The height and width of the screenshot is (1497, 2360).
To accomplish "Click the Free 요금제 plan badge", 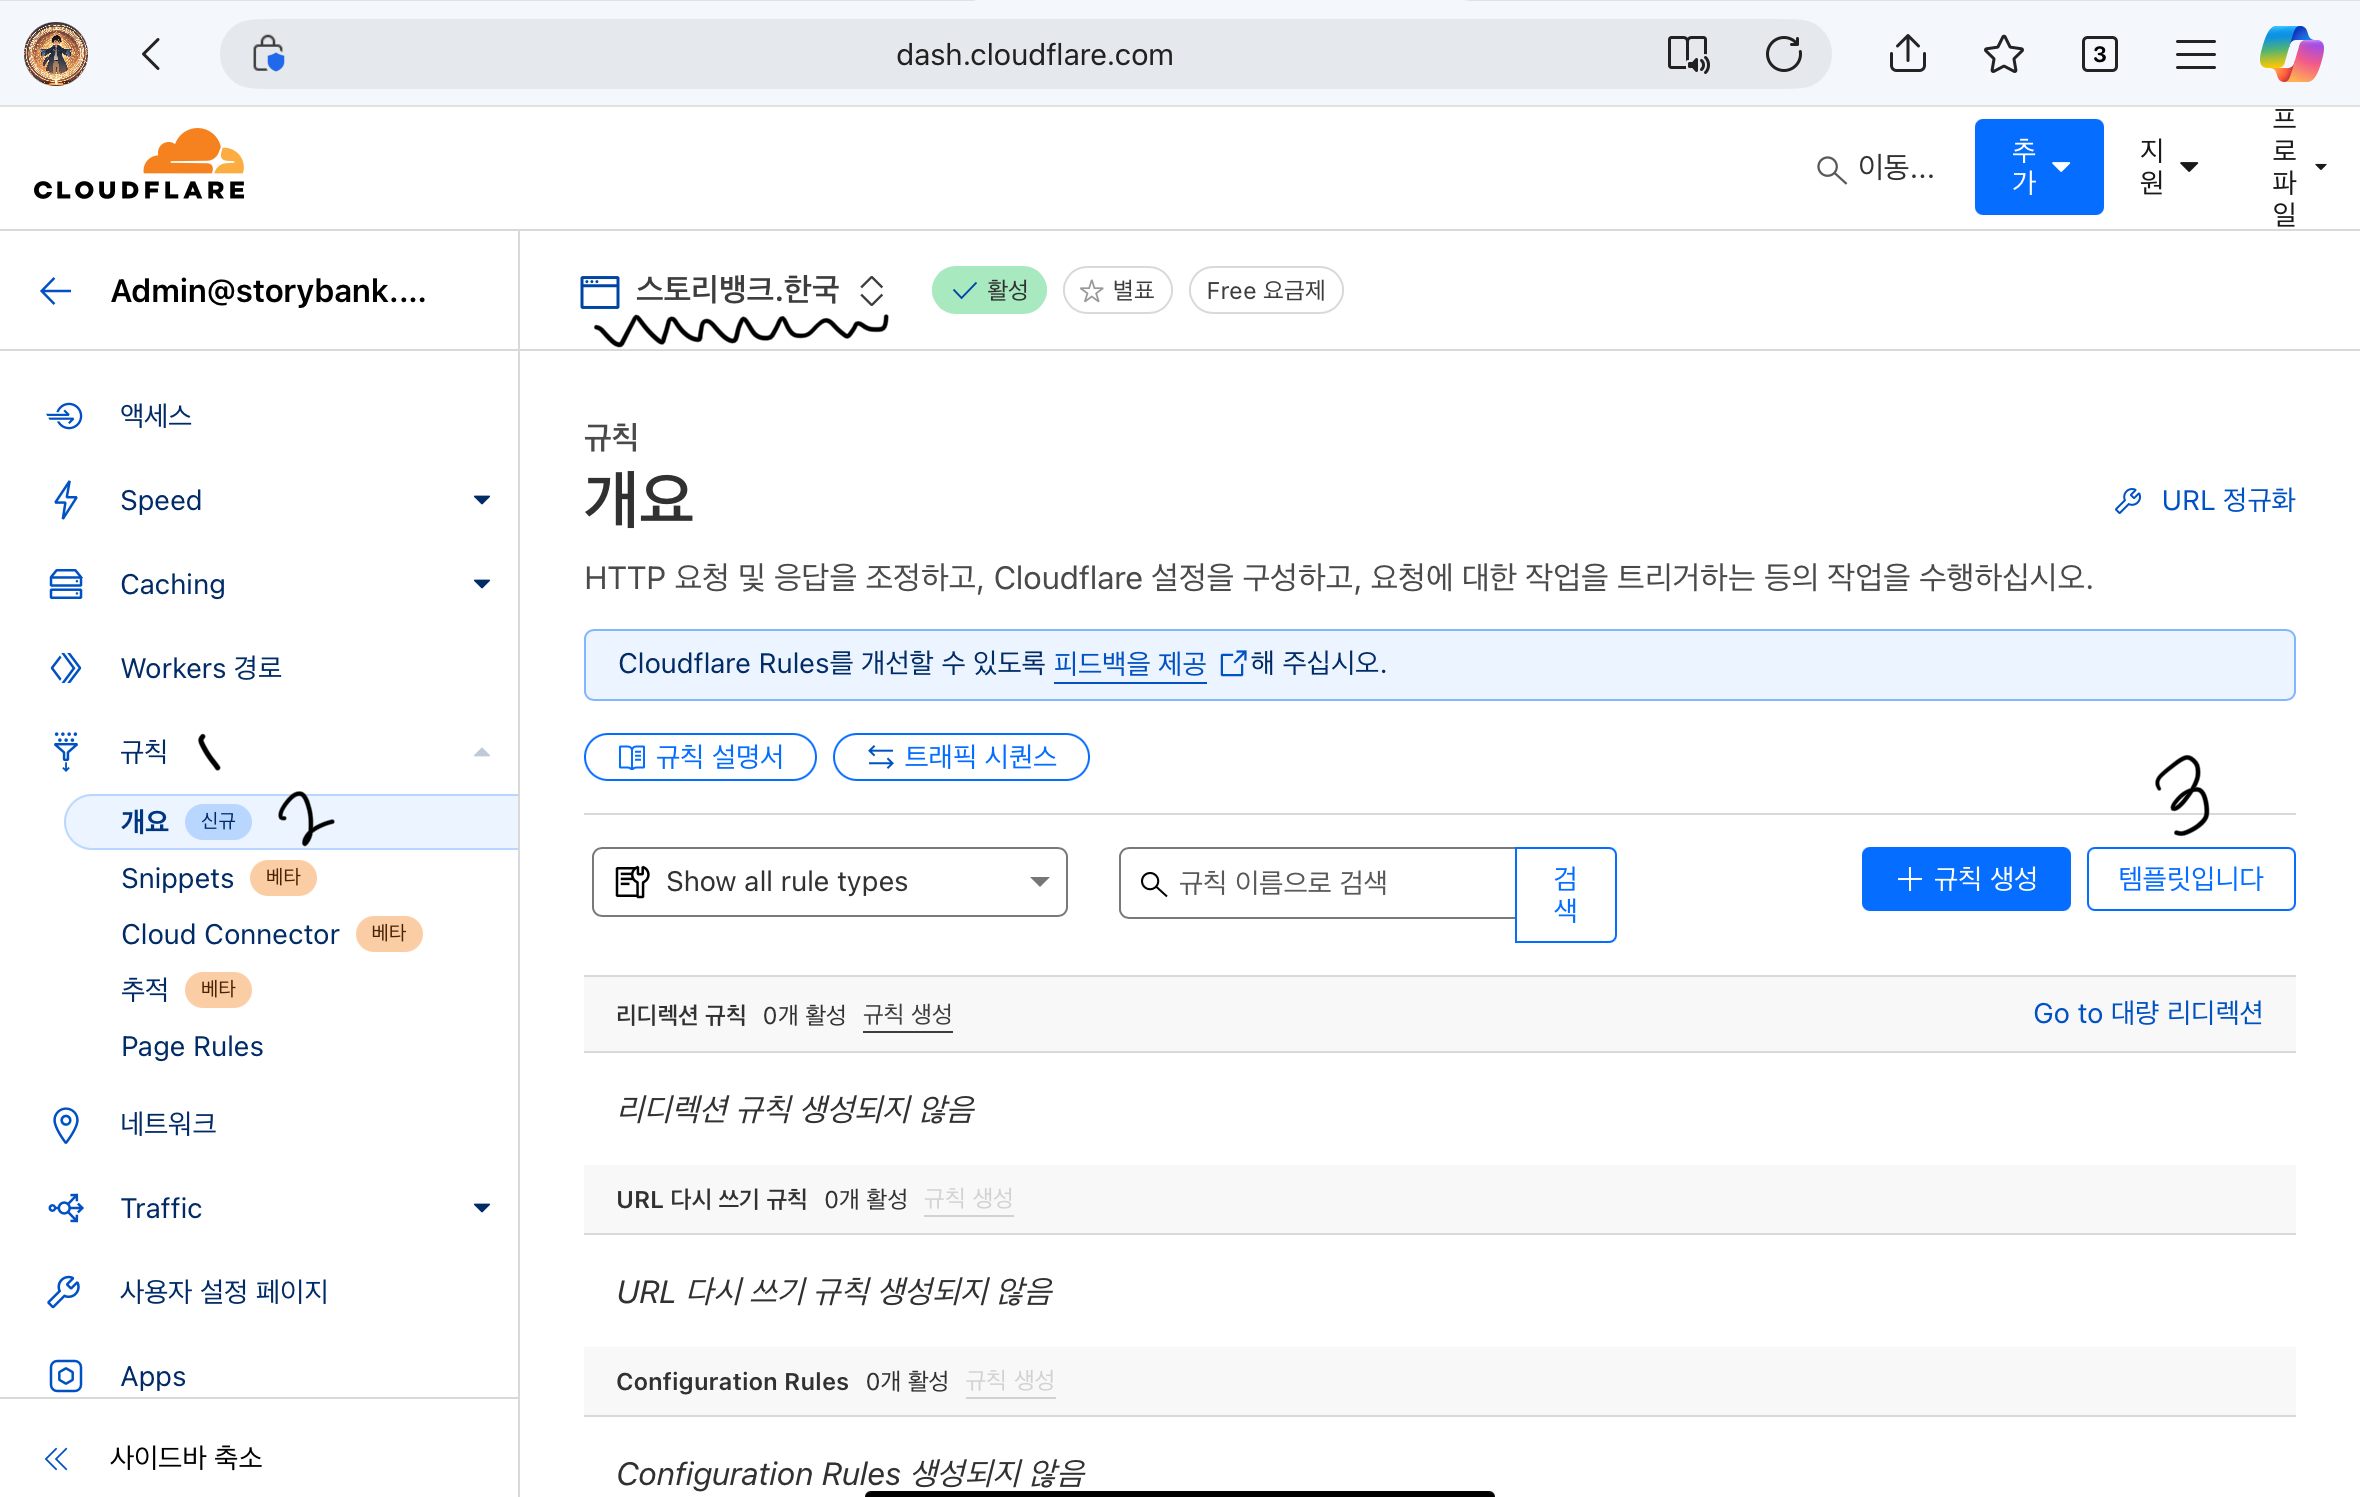I will pyautogui.click(x=1266, y=290).
